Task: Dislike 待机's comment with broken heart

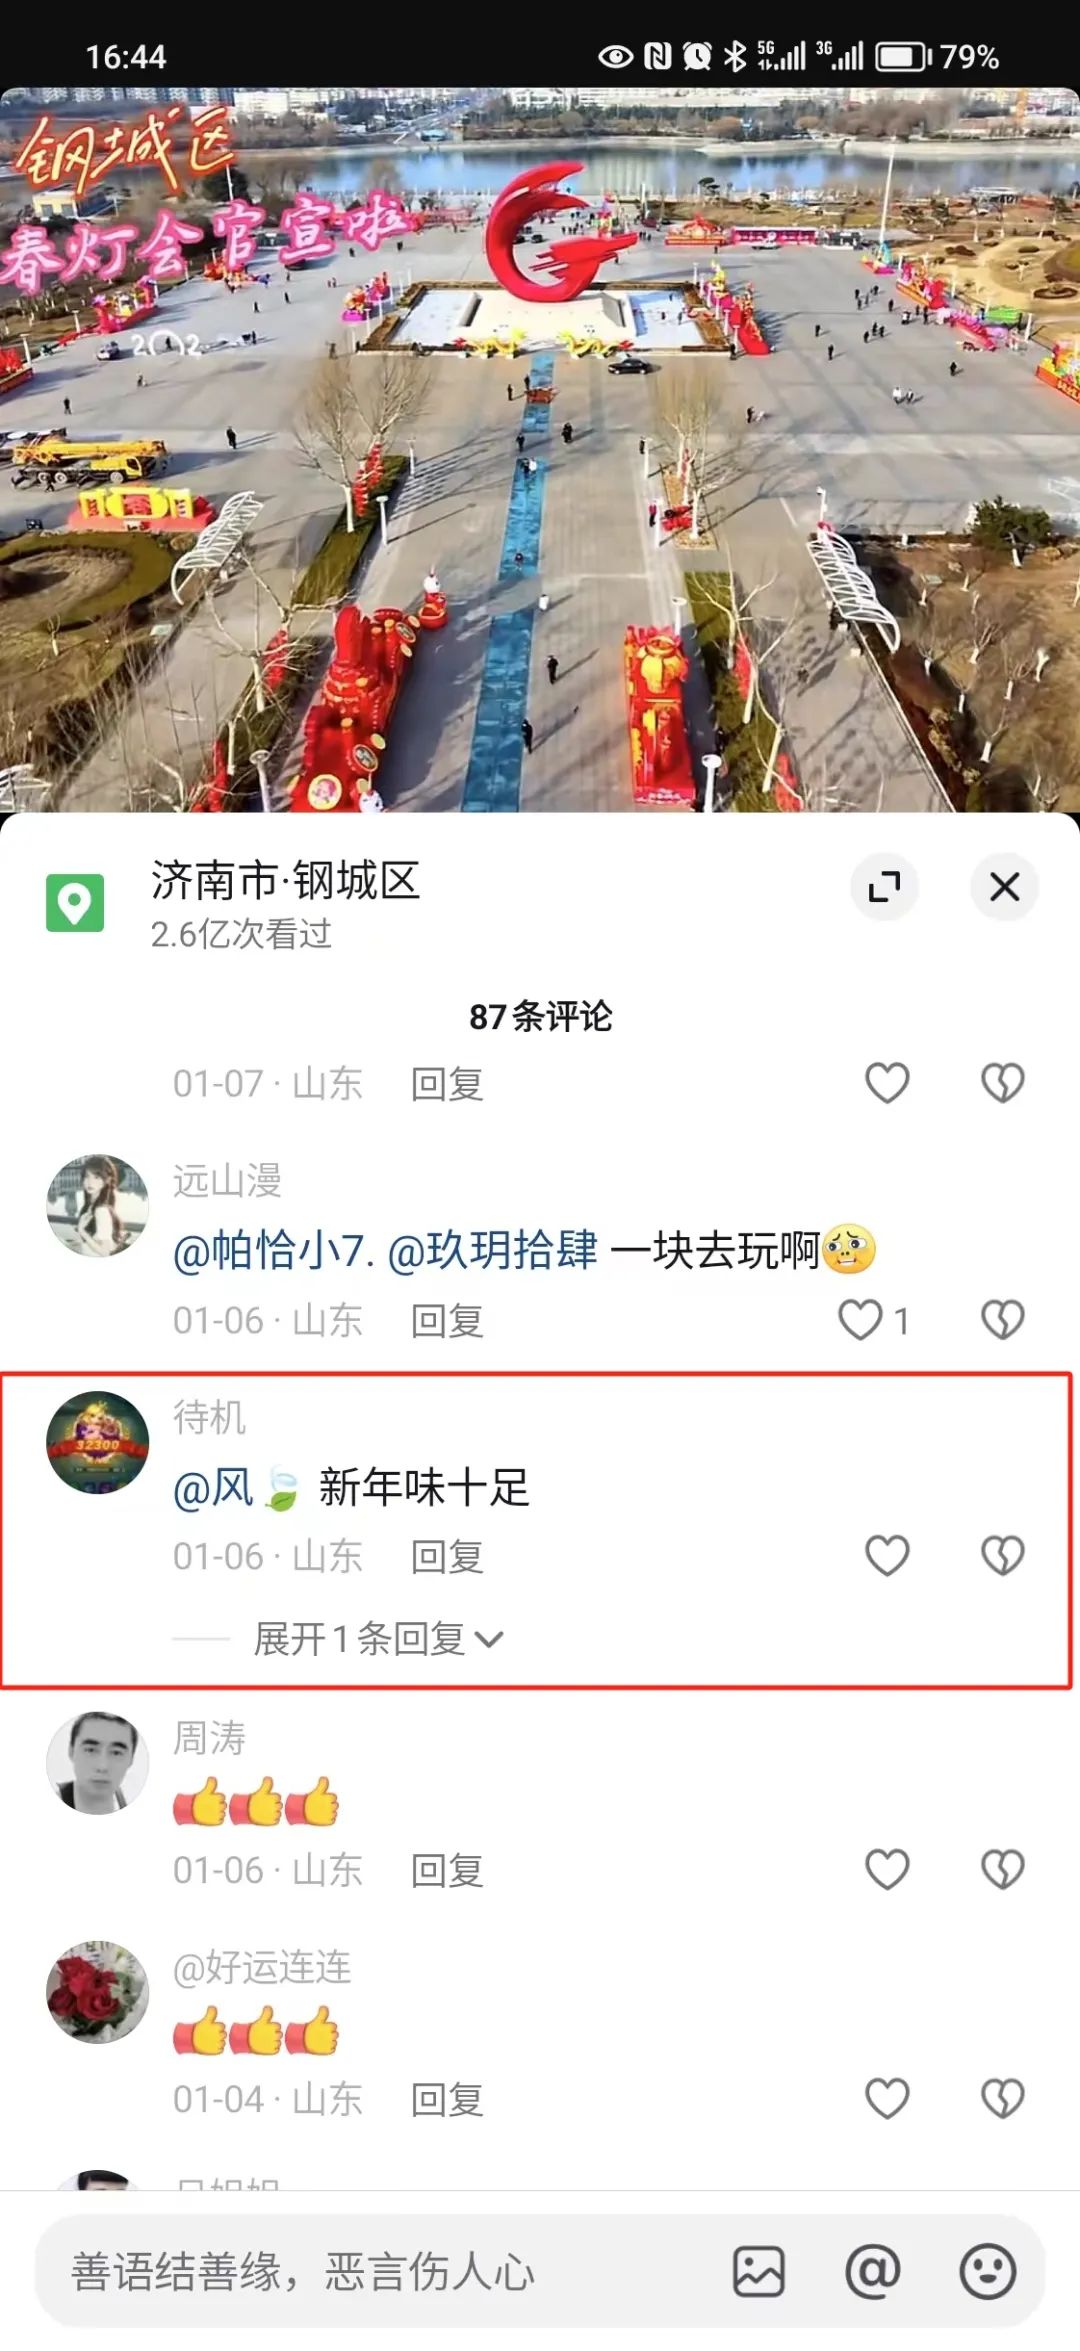Action: coord(1003,1555)
